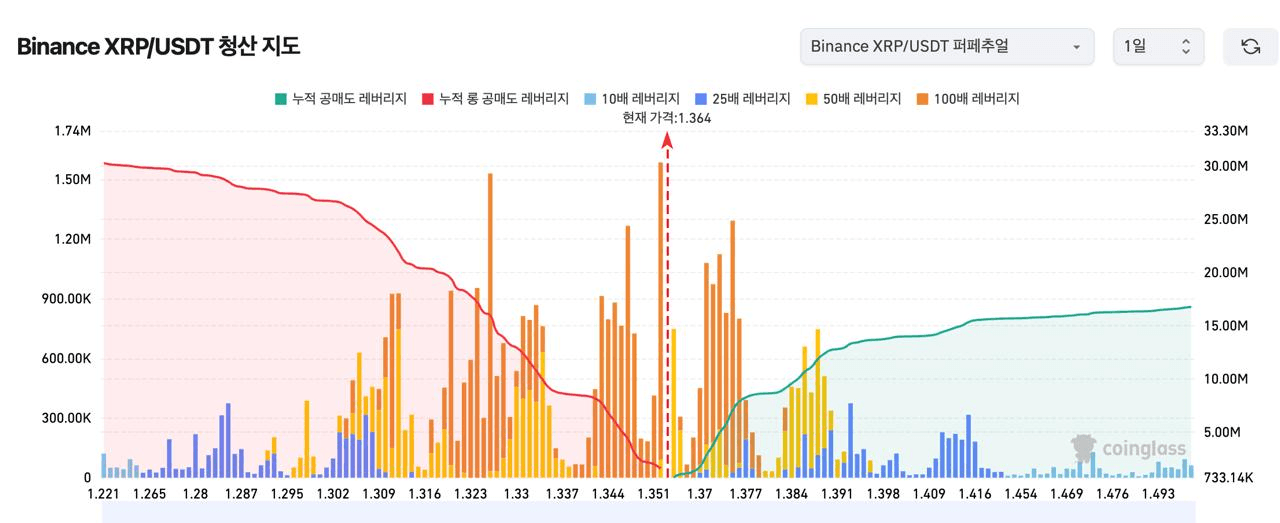Click the 1.28 x-axis label
The width and height of the screenshot is (1280, 523).
point(196,494)
